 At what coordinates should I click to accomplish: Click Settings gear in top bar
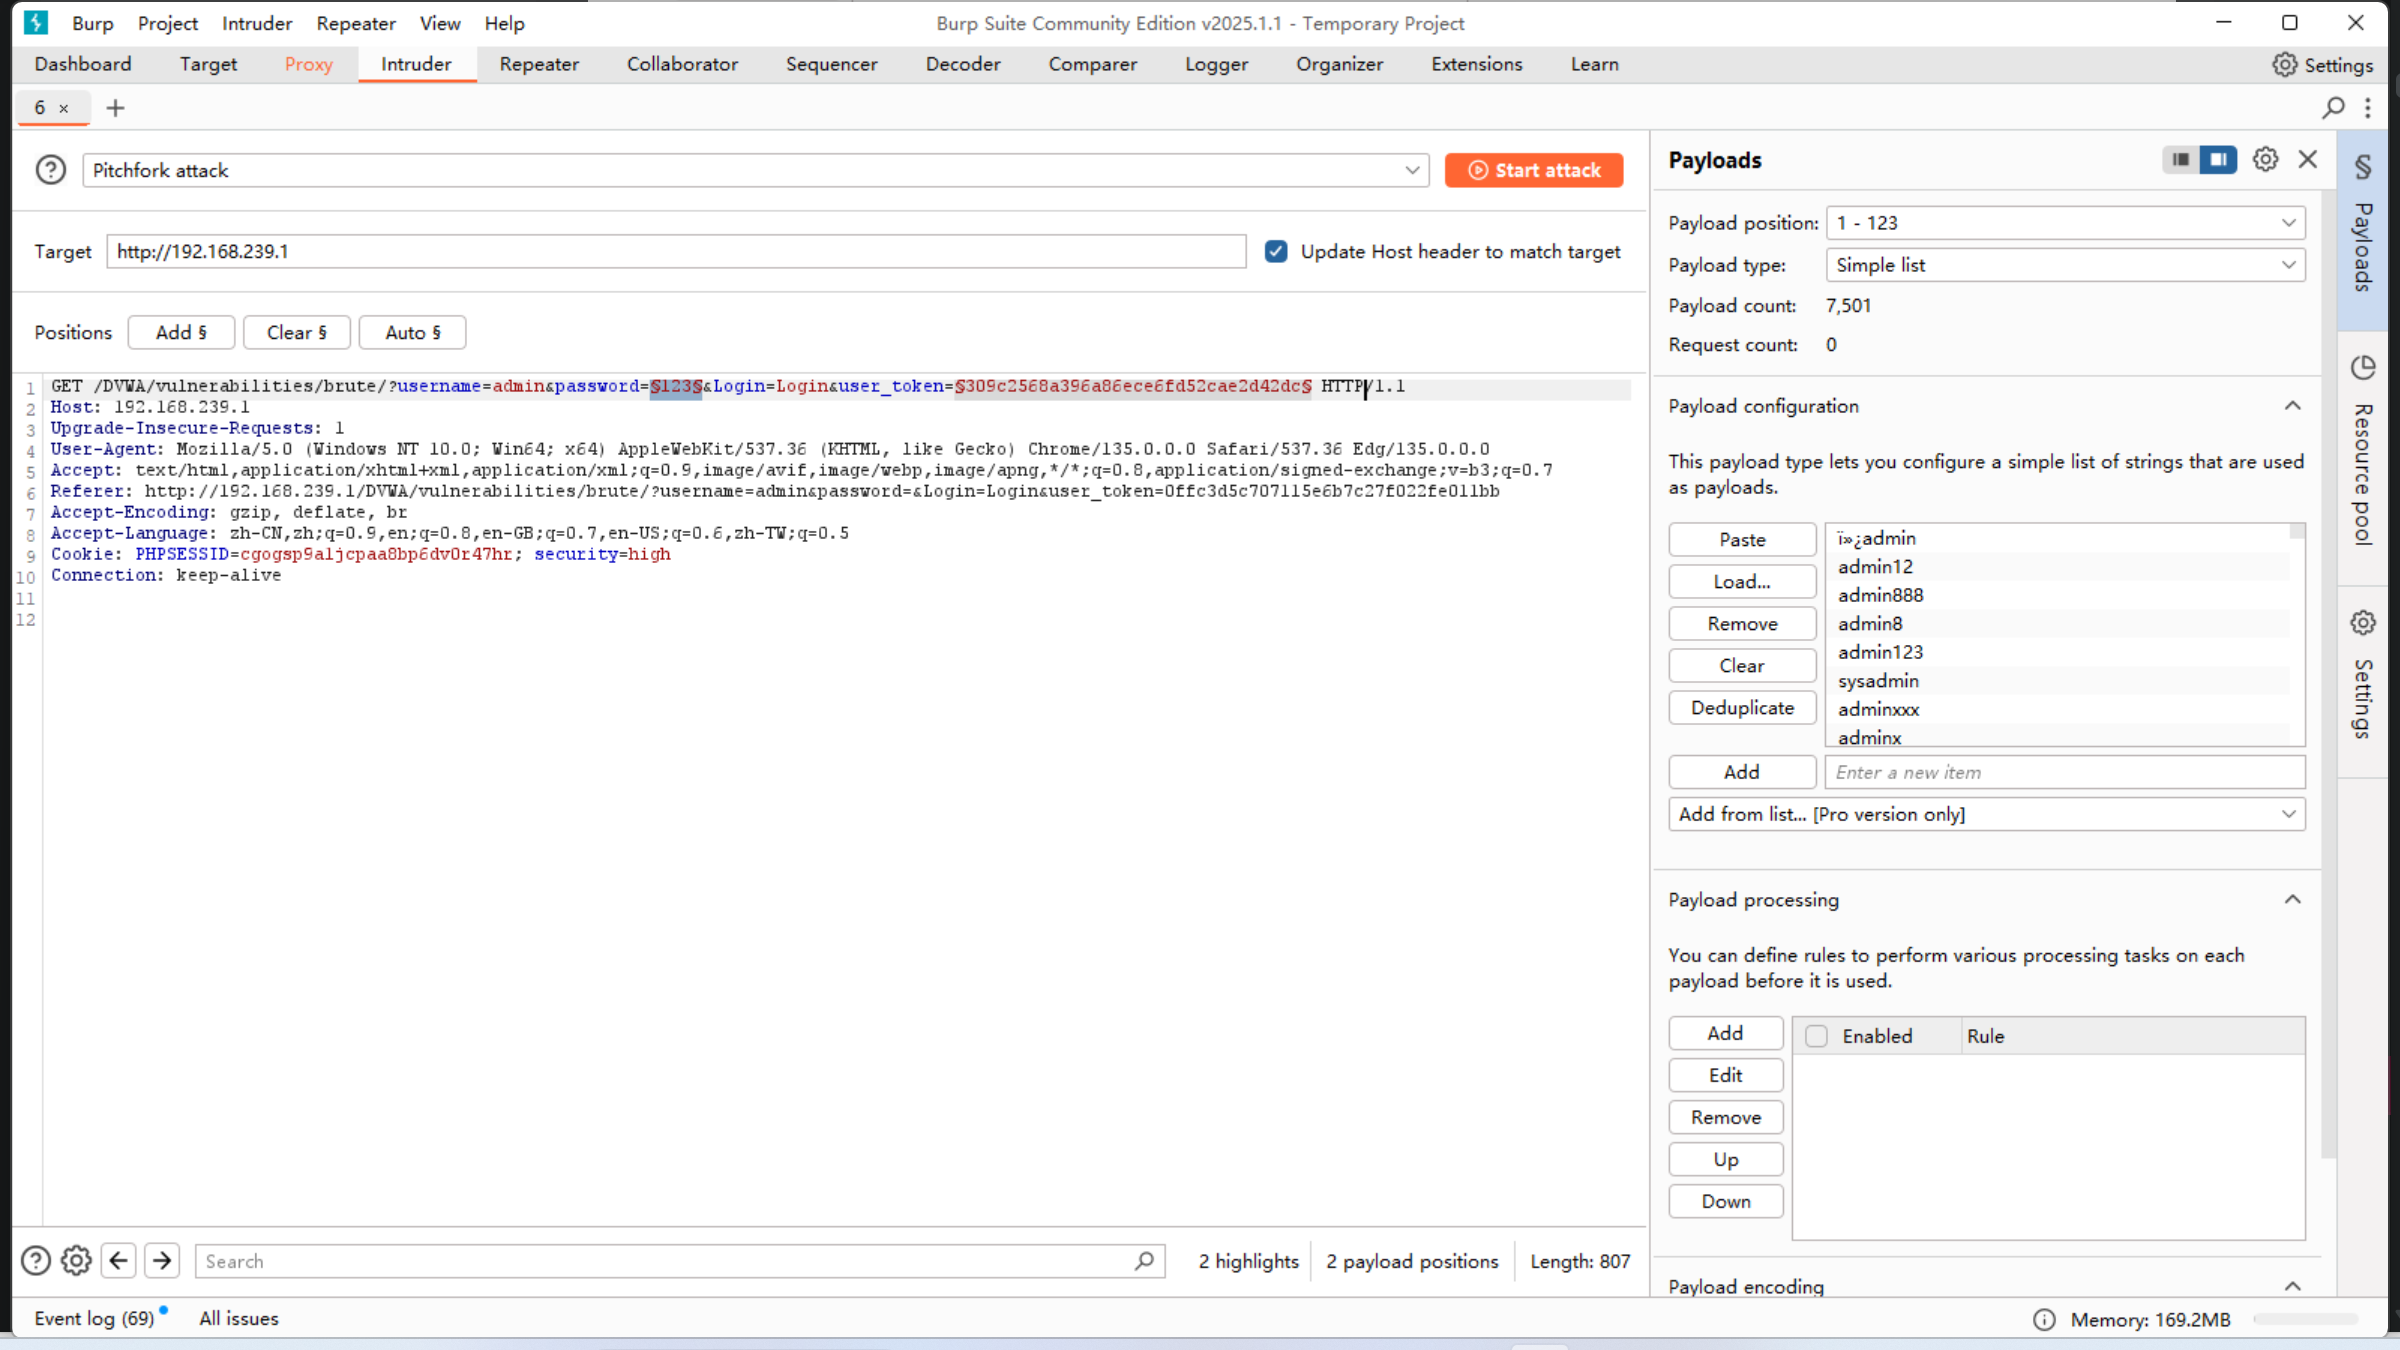(2322, 65)
